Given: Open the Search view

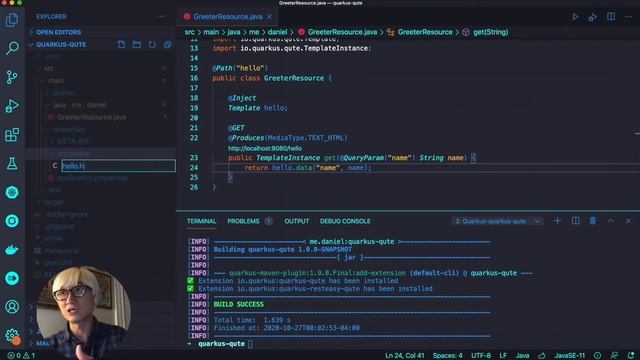Looking at the screenshot, I should point(12,48).
